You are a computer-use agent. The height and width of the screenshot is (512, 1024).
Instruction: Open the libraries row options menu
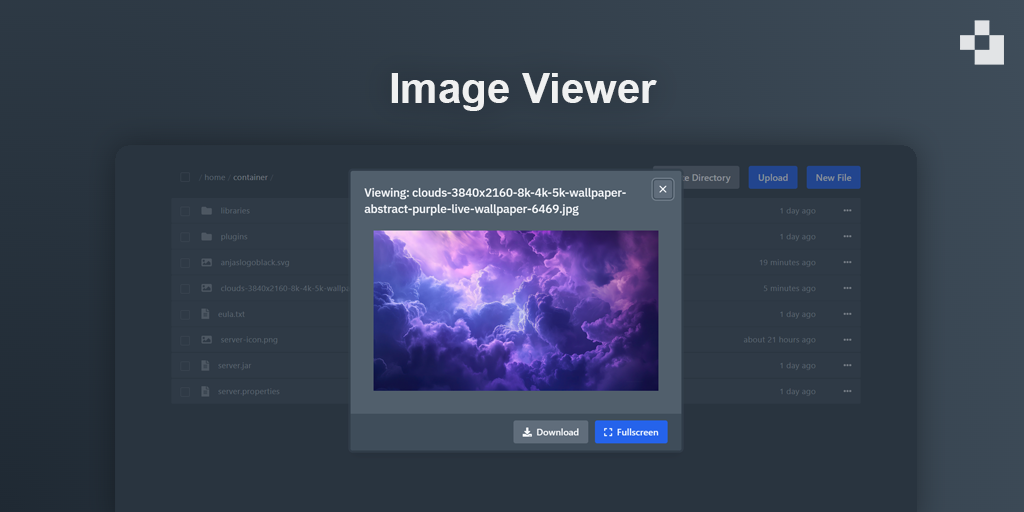pos(847,210)
